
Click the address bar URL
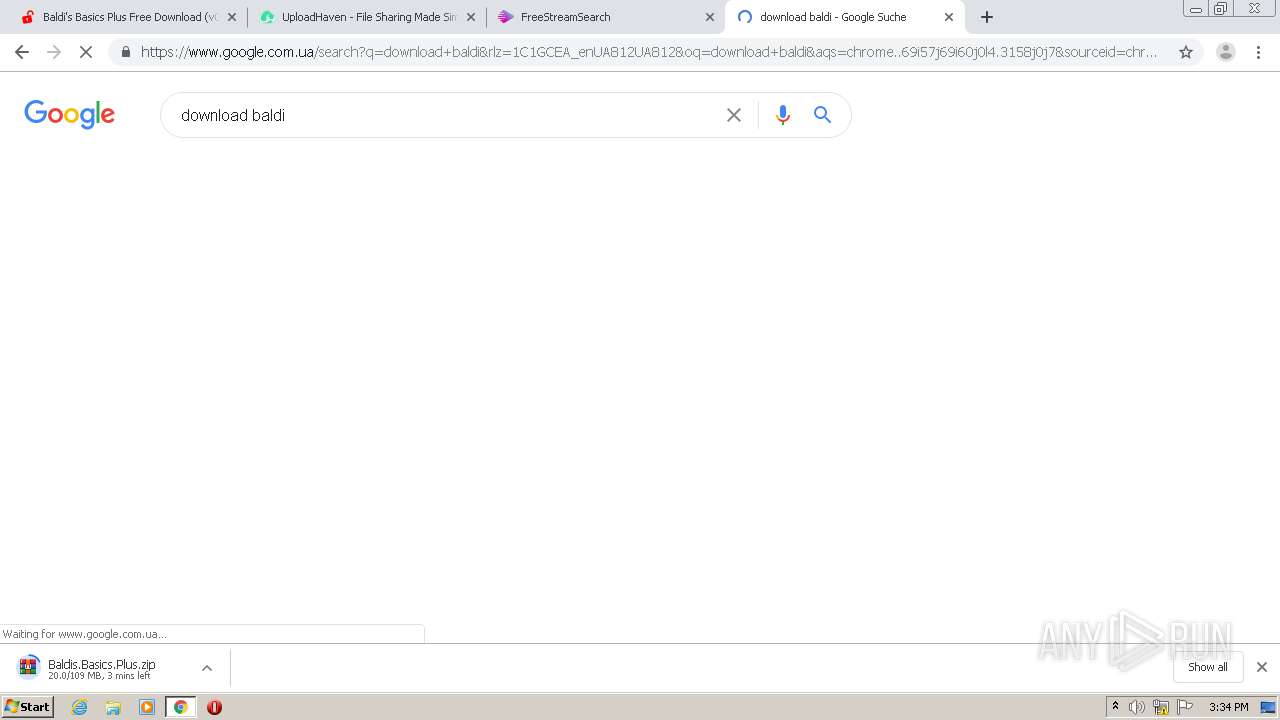pos(649,52)
